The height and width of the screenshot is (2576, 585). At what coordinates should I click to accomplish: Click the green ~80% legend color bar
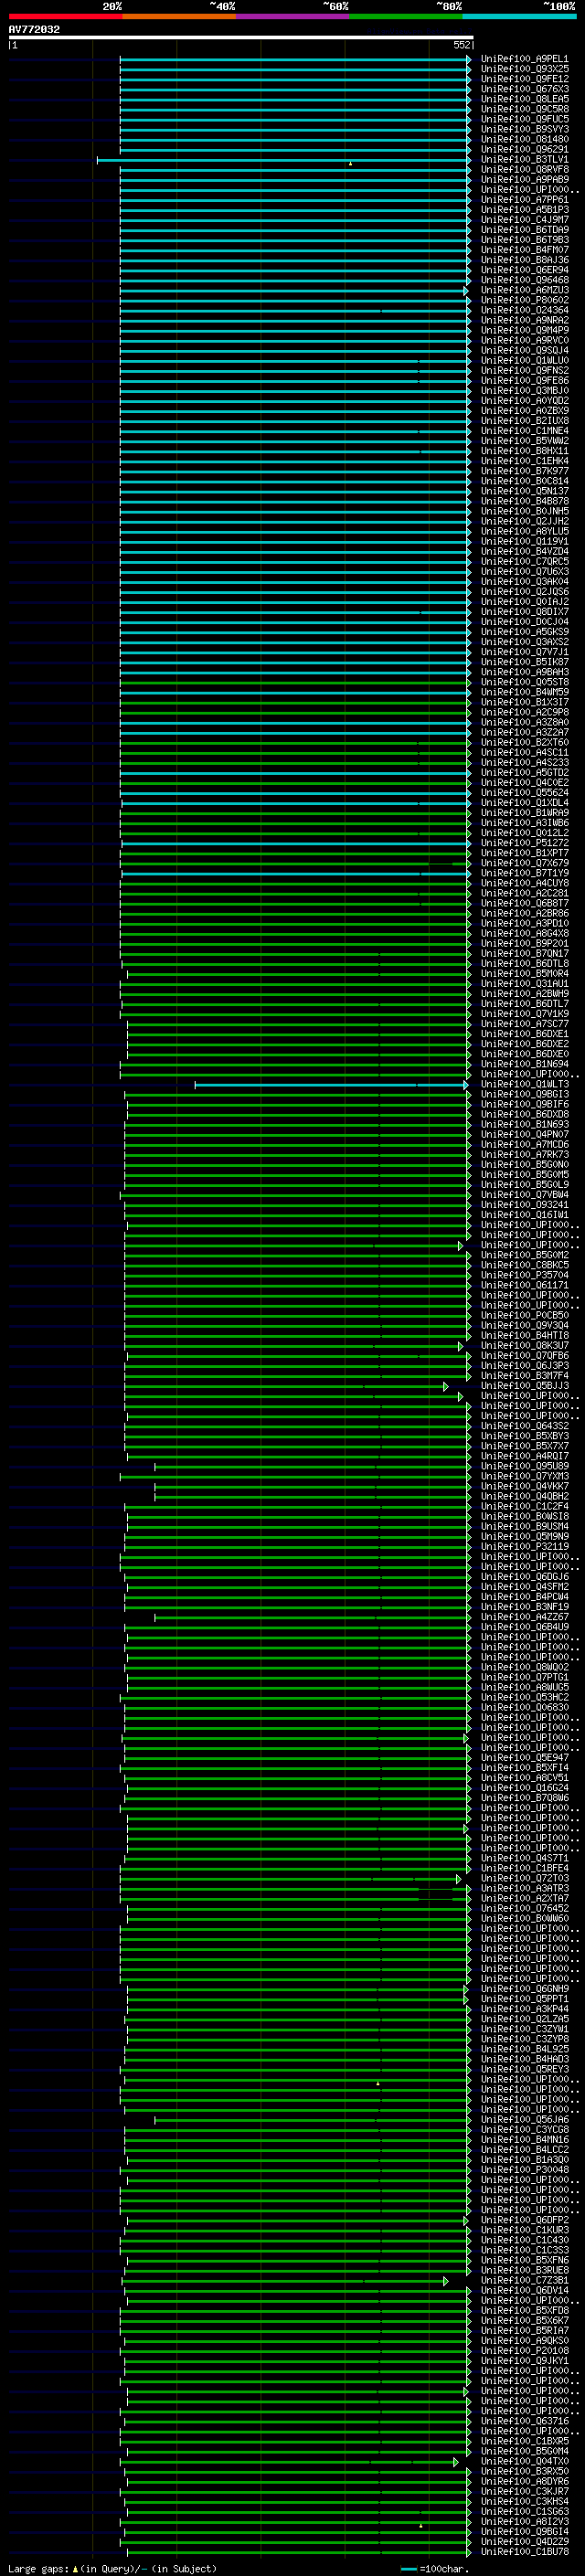[406, 16]
